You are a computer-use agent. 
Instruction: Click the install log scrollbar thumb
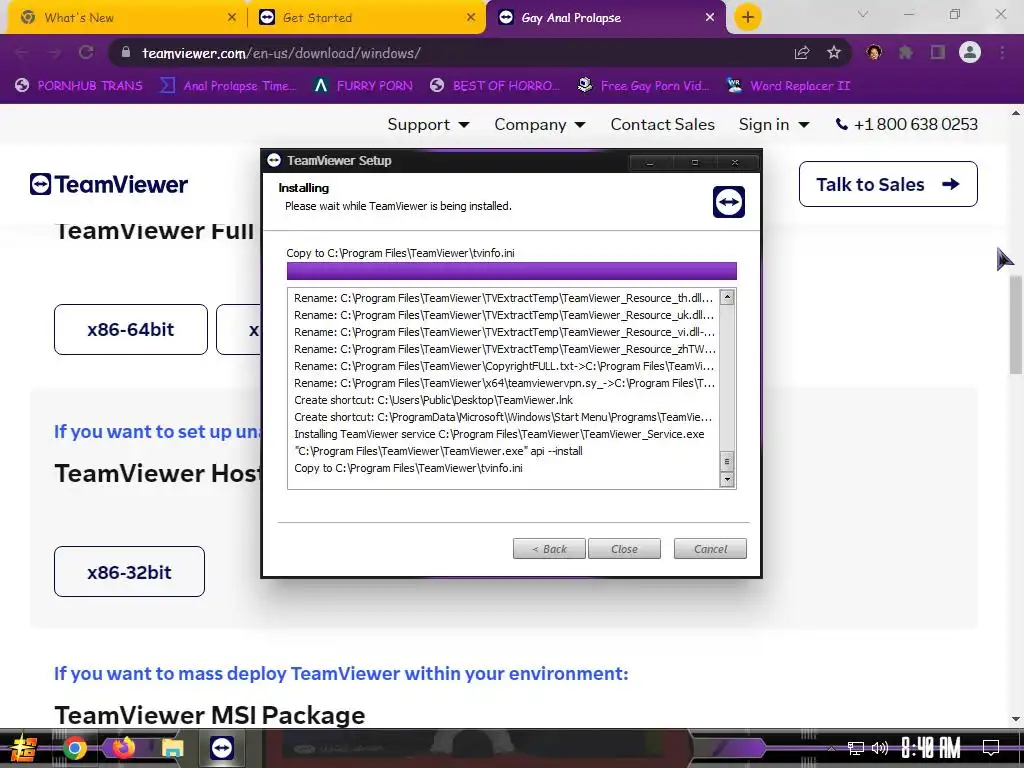pyautogui.click(x=727, y=461)
